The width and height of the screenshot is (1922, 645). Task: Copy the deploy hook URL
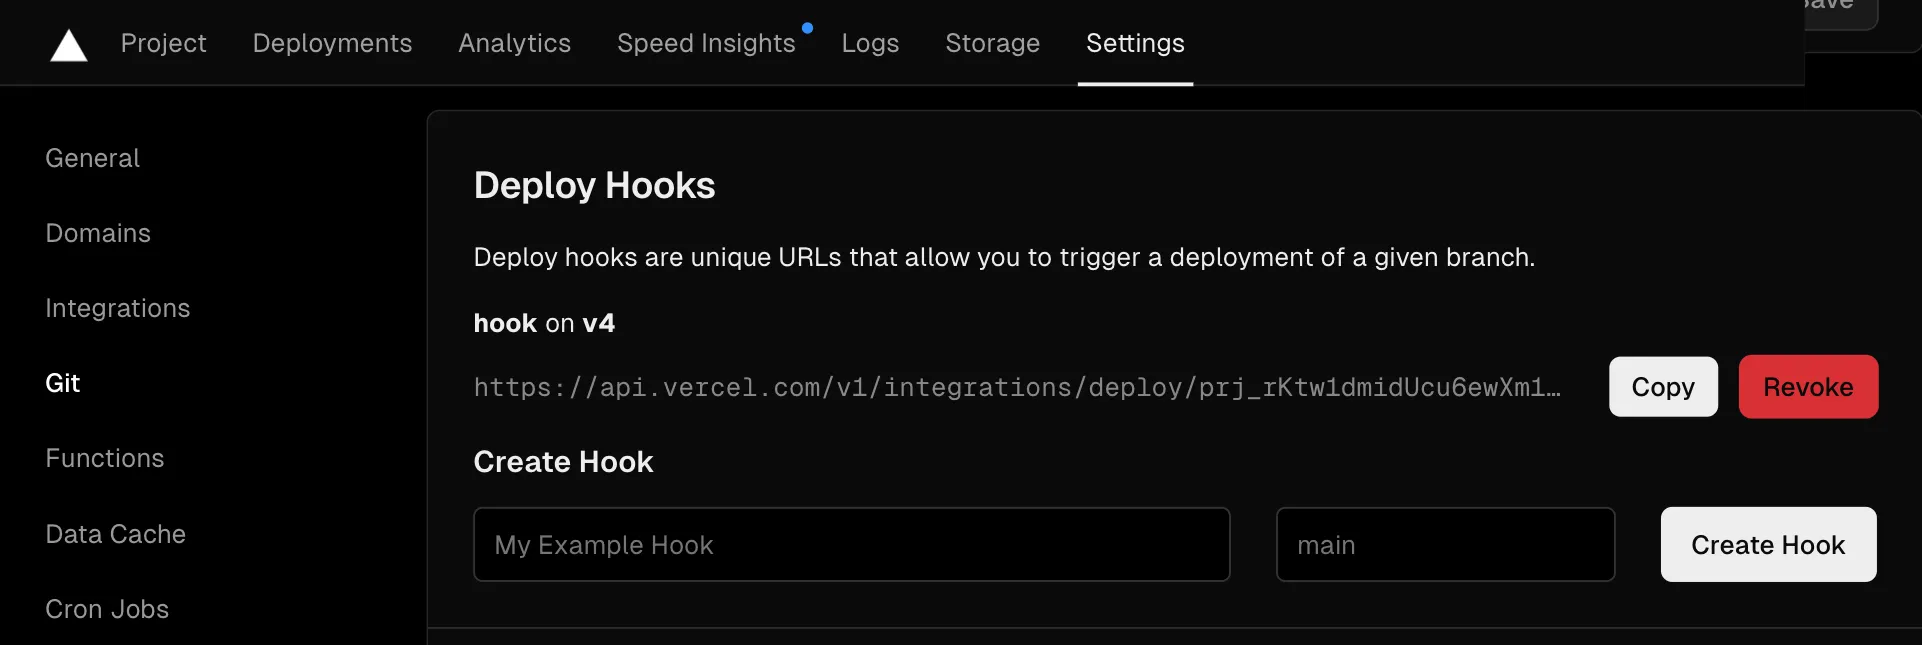coord(1662,387)
